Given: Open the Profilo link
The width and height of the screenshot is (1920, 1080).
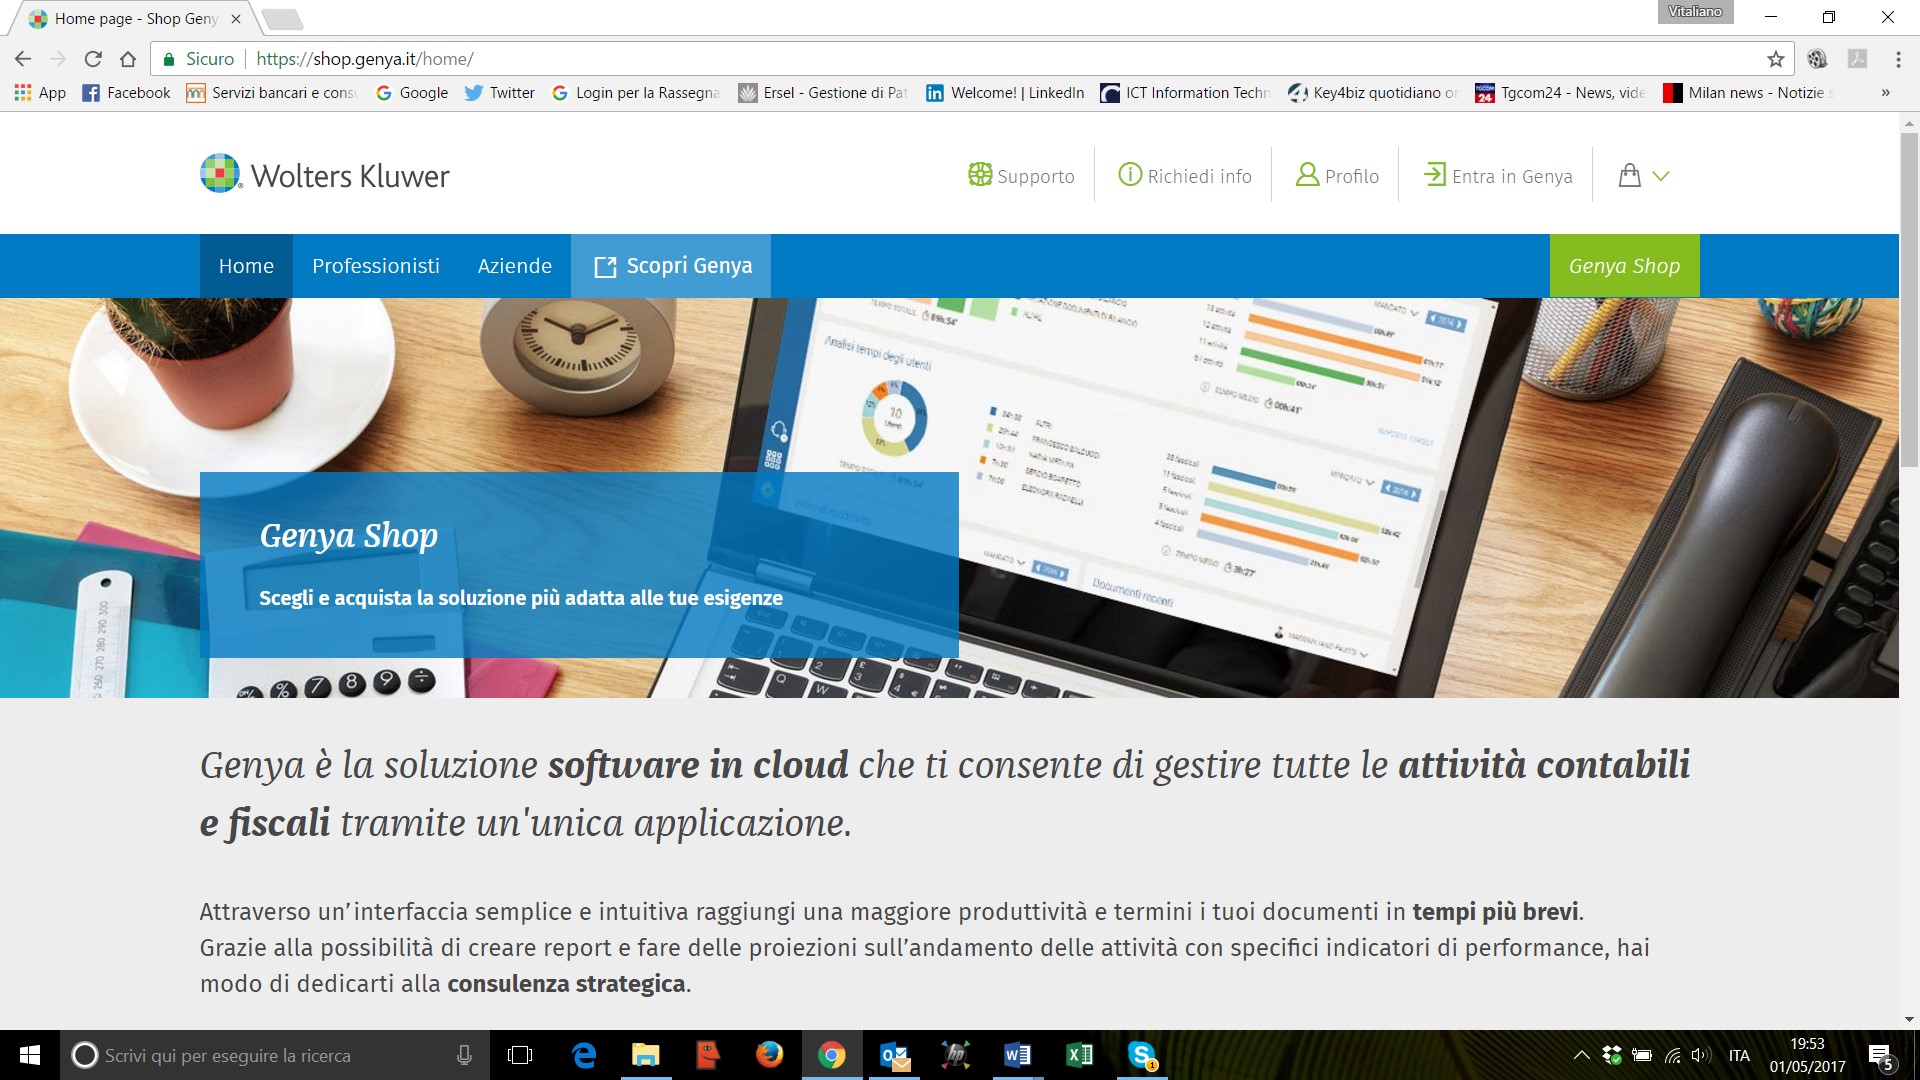Looking at the screenshot, I should point(1337,176).
